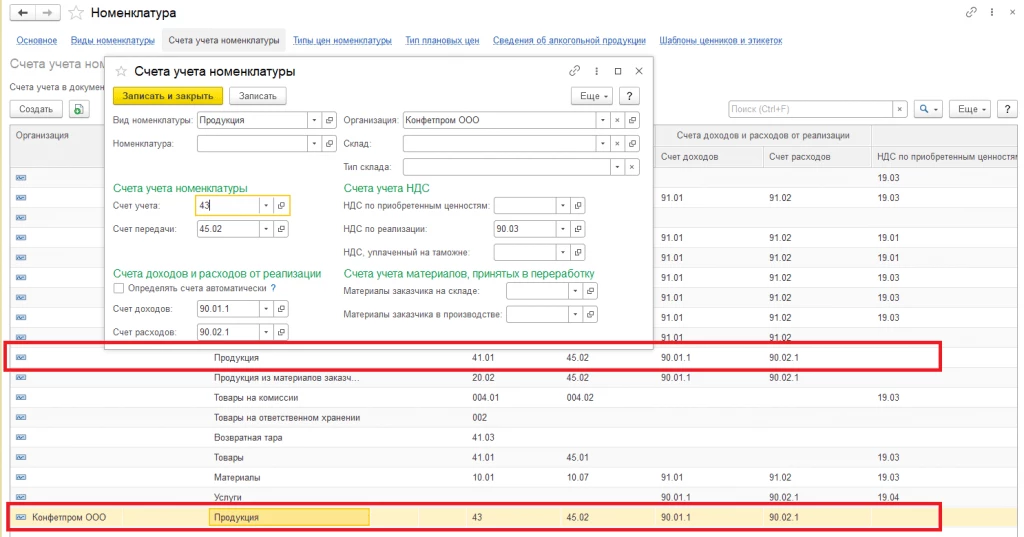Select the Возвратная тара row
Image resolution: width=1024 pixels, height=537 pixels.
pos(513,438)
